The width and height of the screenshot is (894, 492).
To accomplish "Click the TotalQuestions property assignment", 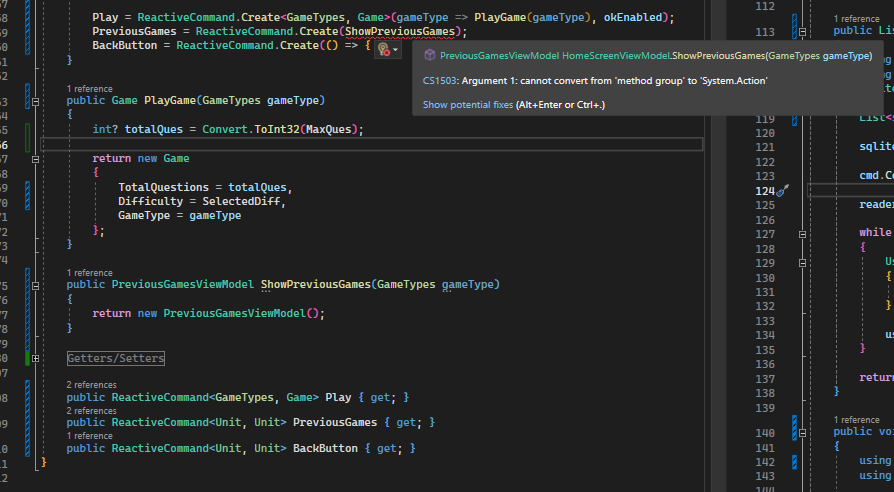I will click(x=205, y=188).
